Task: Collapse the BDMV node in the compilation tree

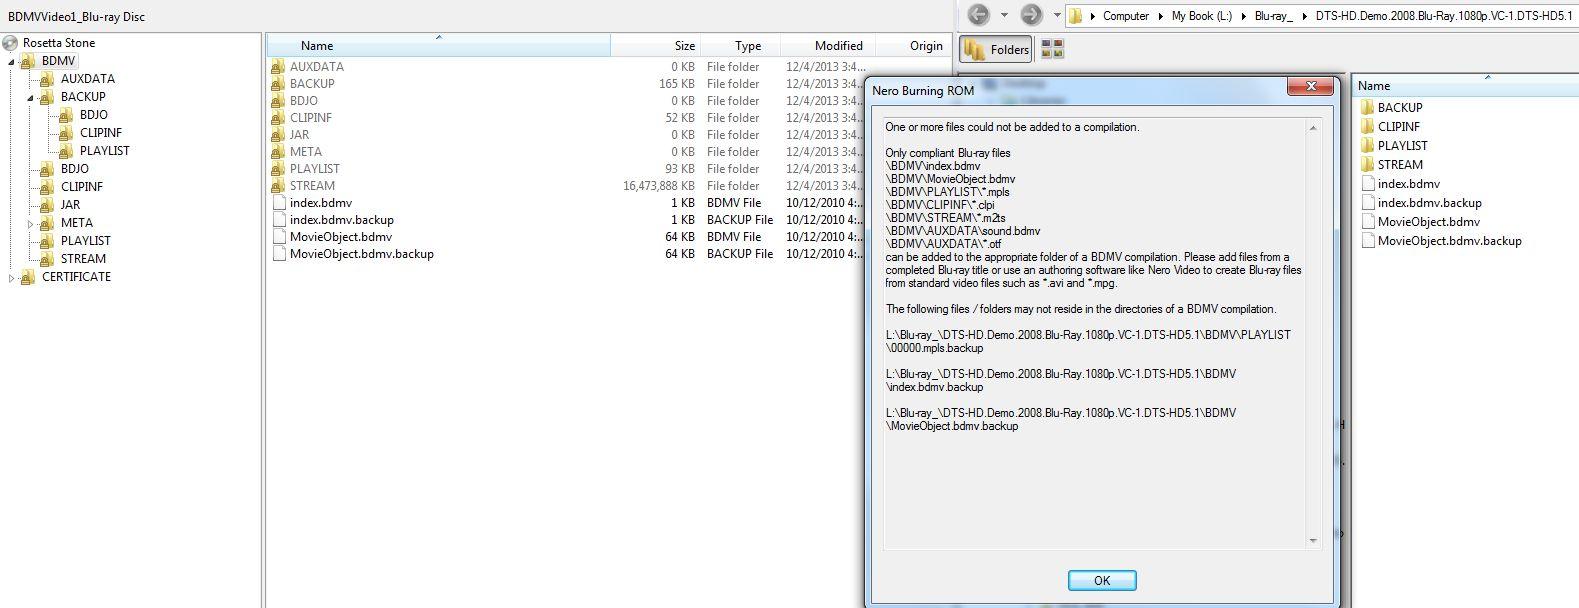Action: coord(11,62)
